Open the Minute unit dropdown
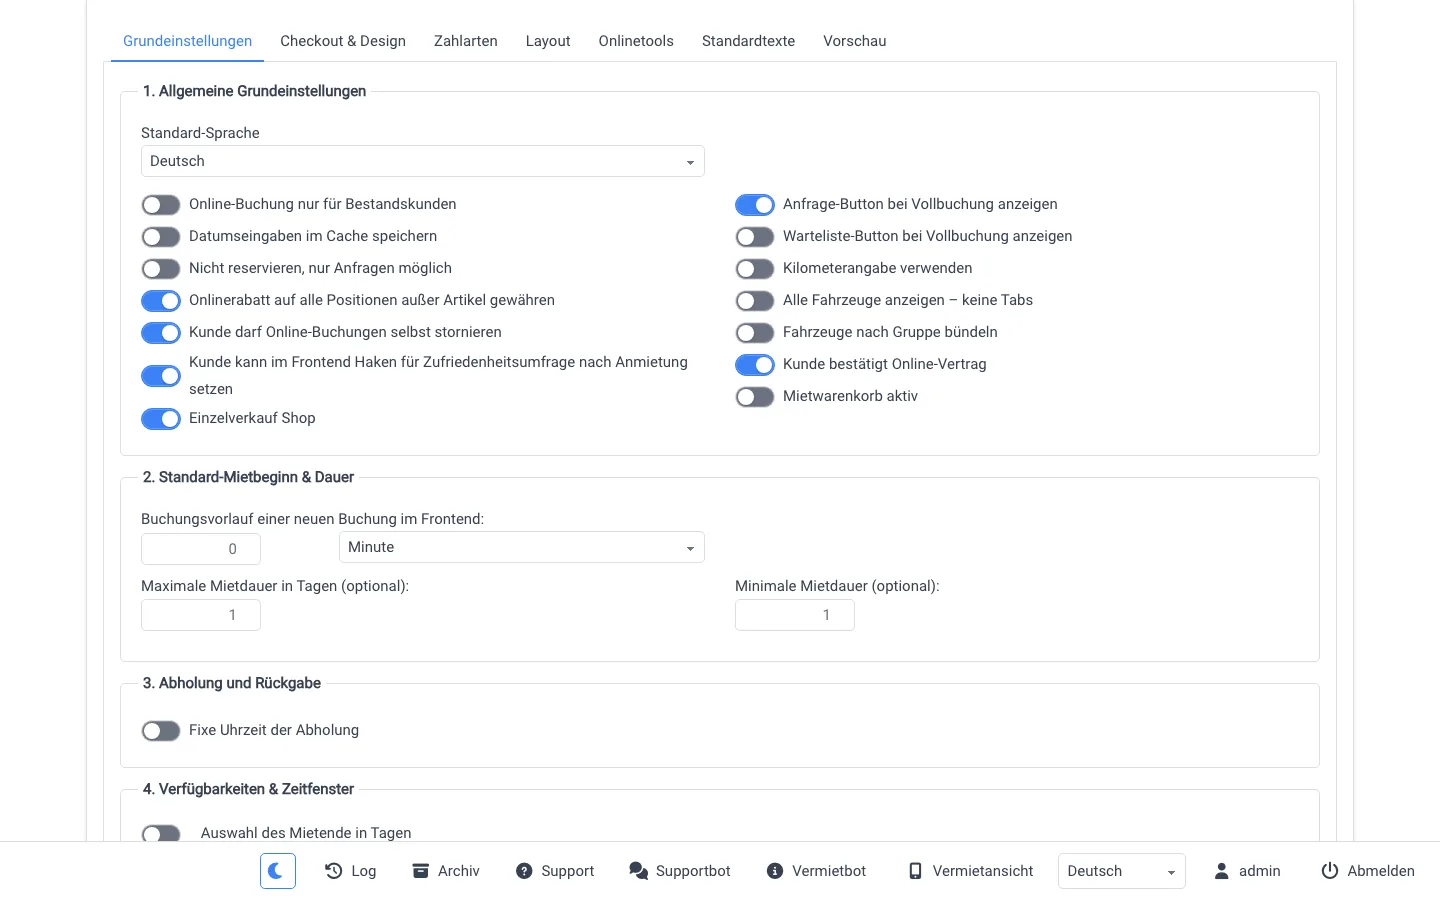This screenshot has width=1440, height=900. point(522,547)
